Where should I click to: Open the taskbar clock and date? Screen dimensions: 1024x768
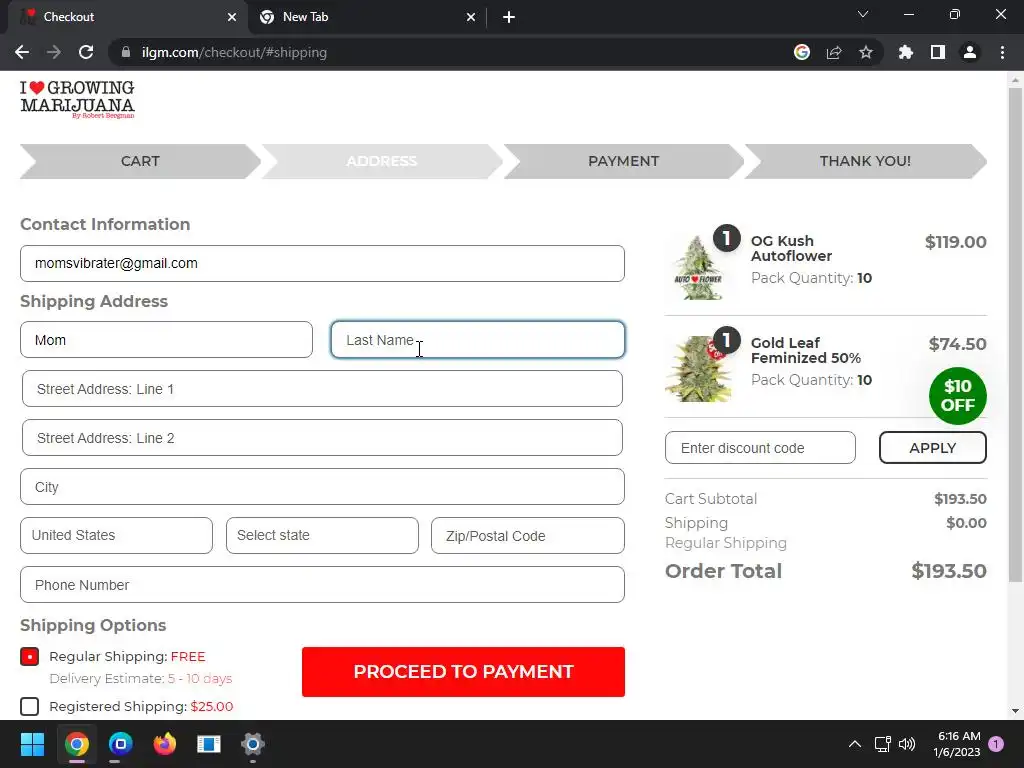coord(957,744)
